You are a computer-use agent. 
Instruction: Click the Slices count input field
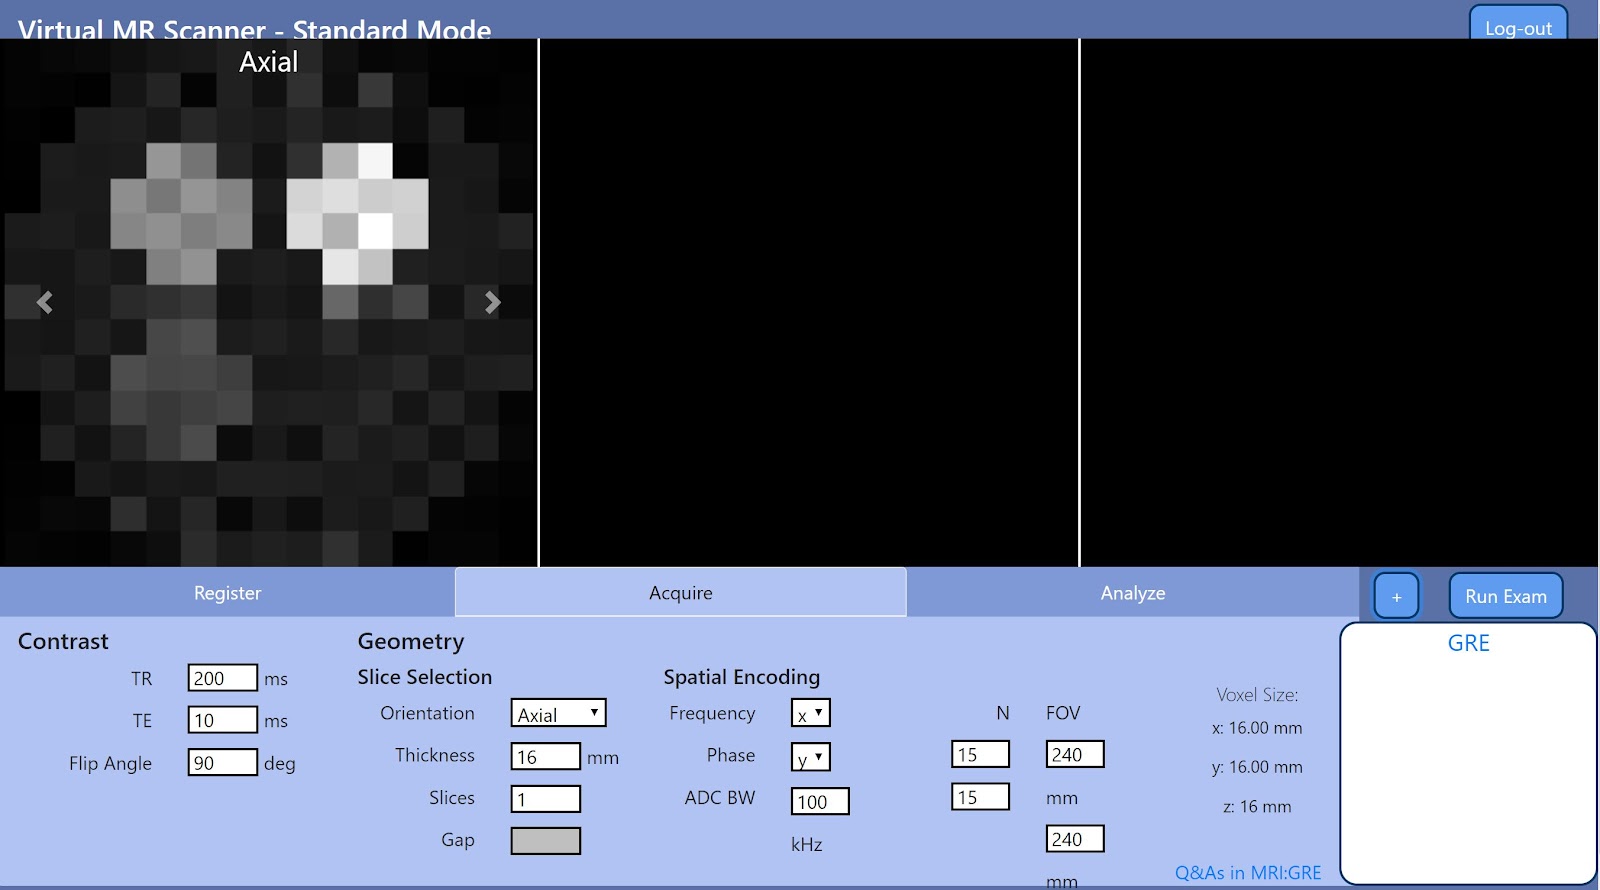coord(546,799)
